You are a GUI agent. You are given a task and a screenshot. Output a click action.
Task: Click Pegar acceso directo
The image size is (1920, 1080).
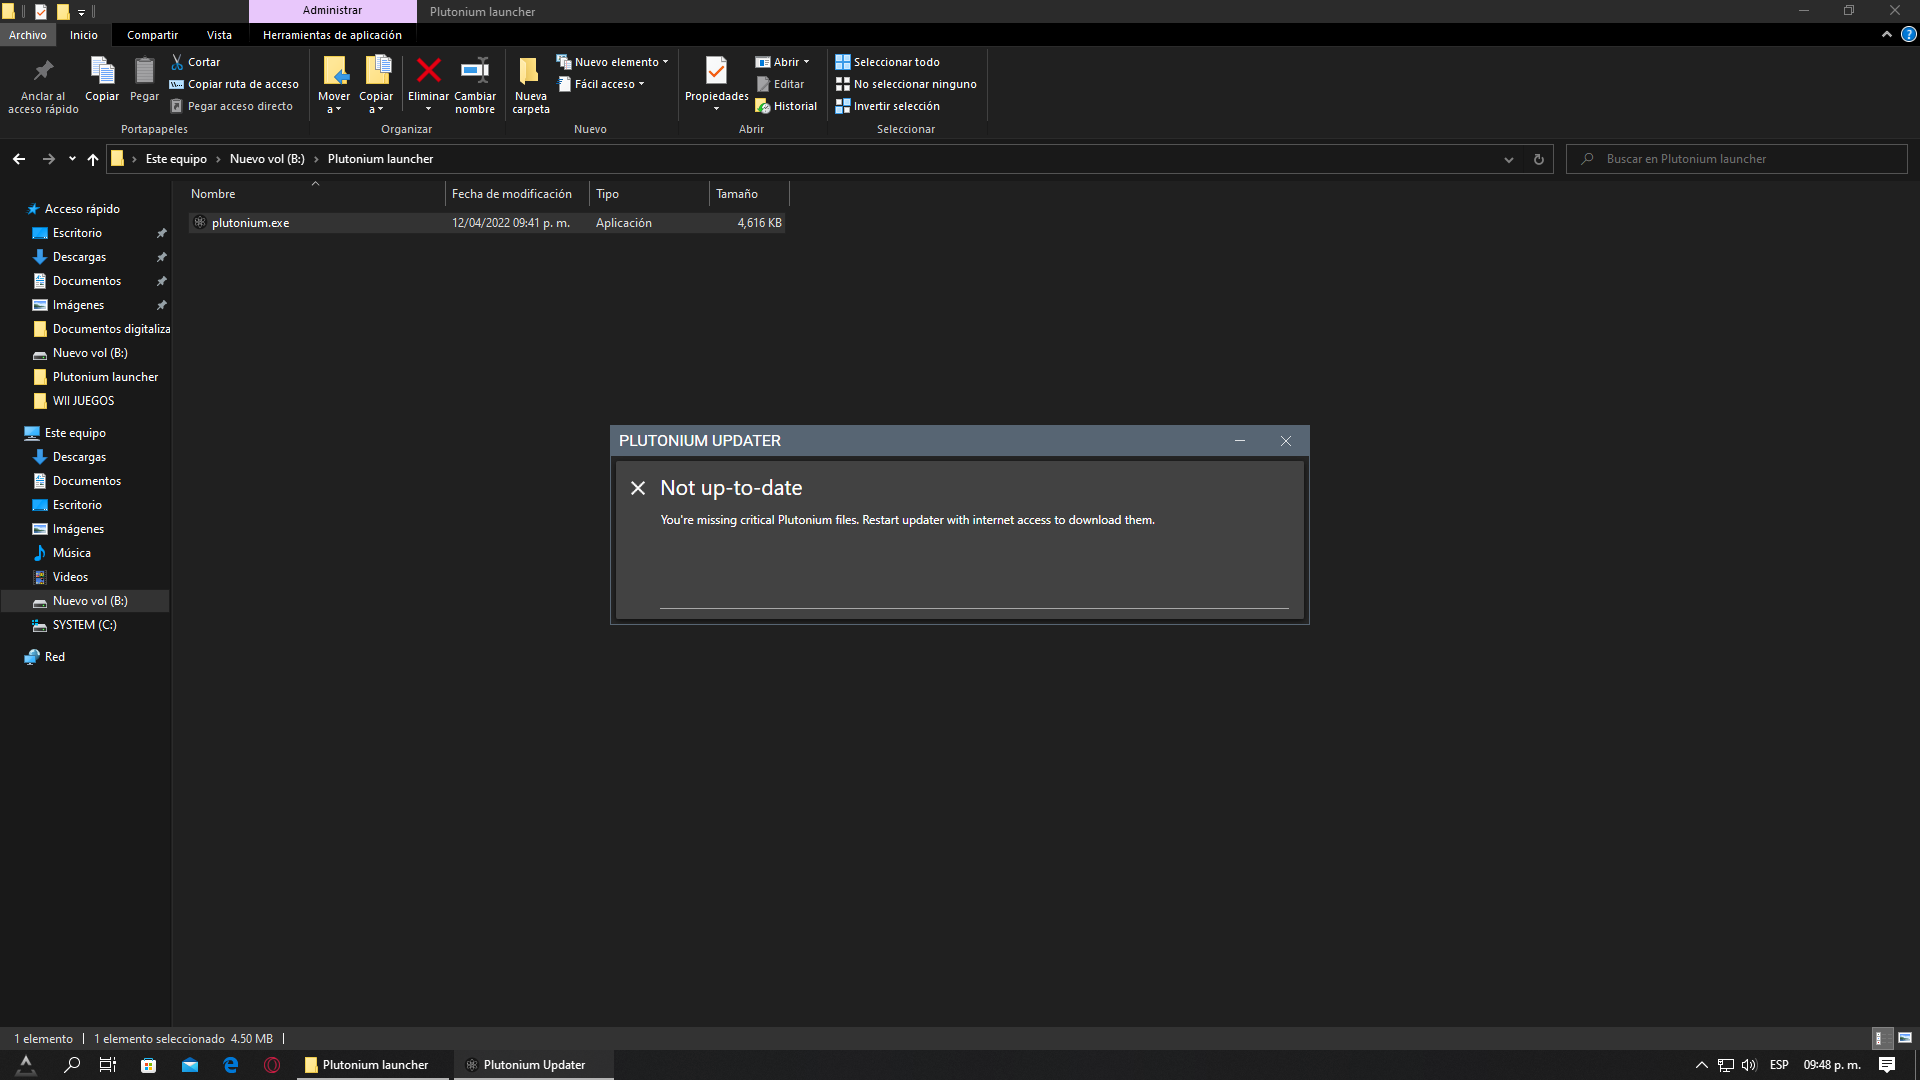coord(231,106)
